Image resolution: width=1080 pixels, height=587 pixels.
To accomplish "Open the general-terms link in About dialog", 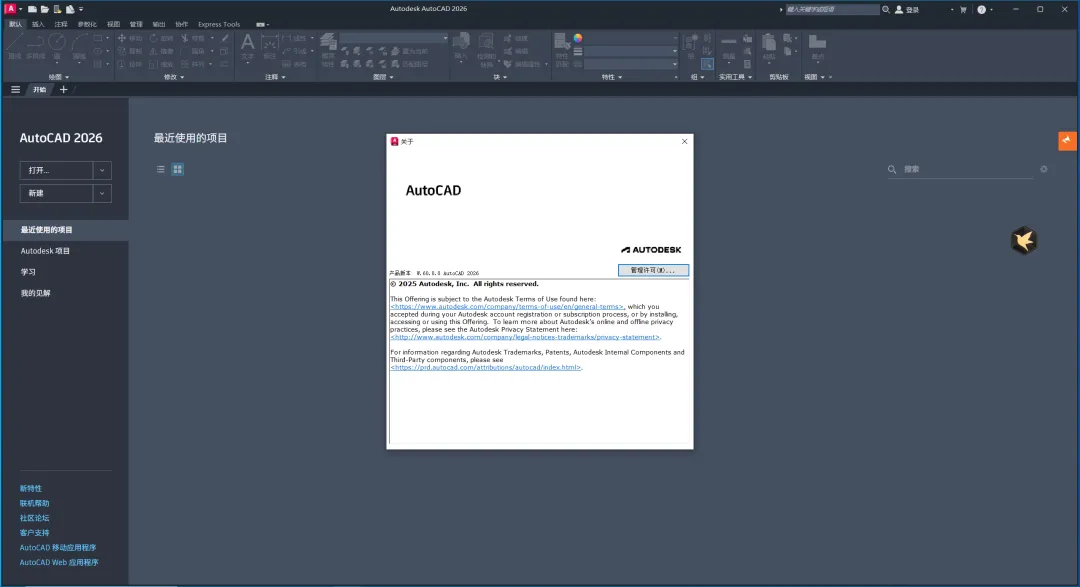I will [x=507, y=307].
